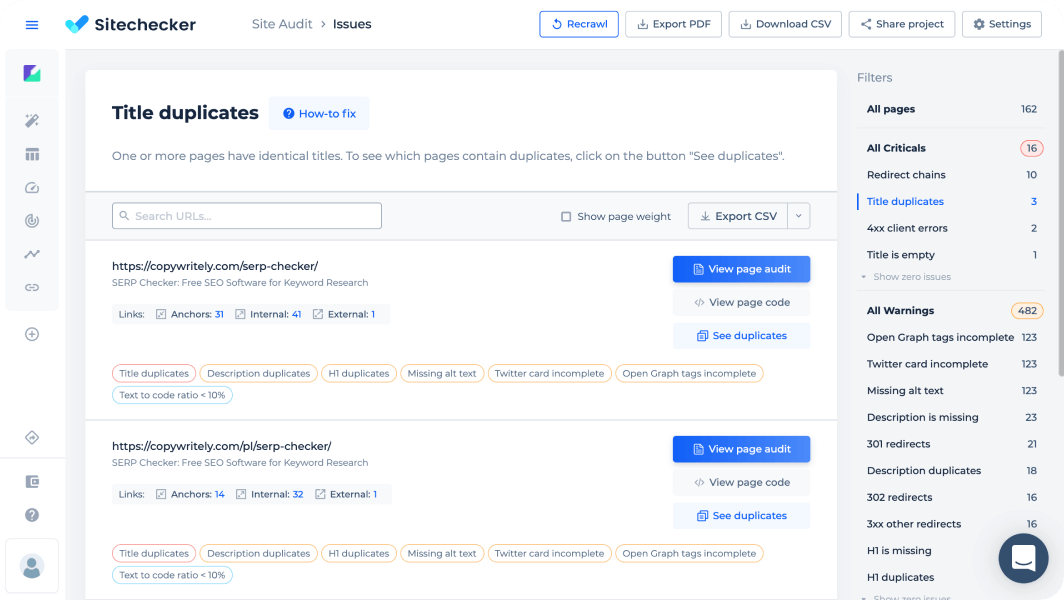
Task: Expand Show zero issues under All Criticals
Action: pos(906,277)
